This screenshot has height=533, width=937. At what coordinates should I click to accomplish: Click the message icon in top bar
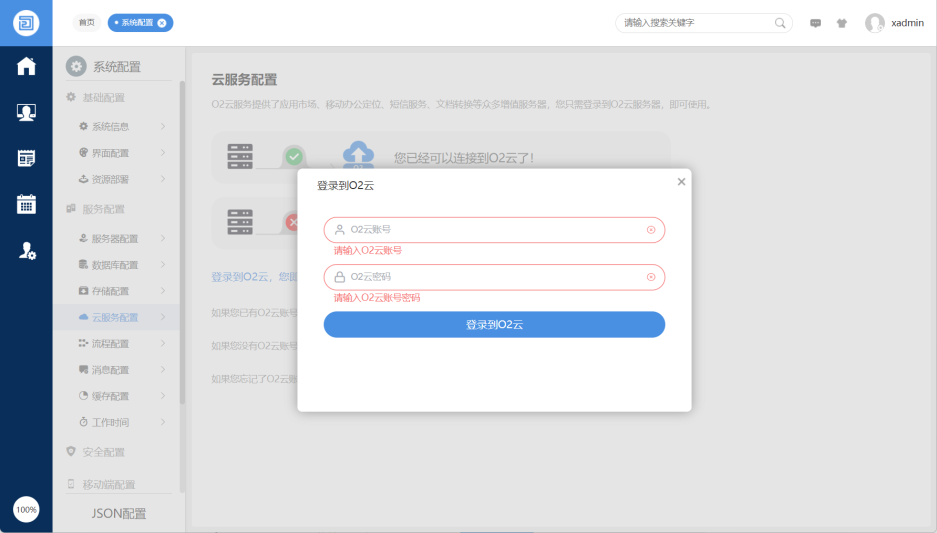click(815, 23)
